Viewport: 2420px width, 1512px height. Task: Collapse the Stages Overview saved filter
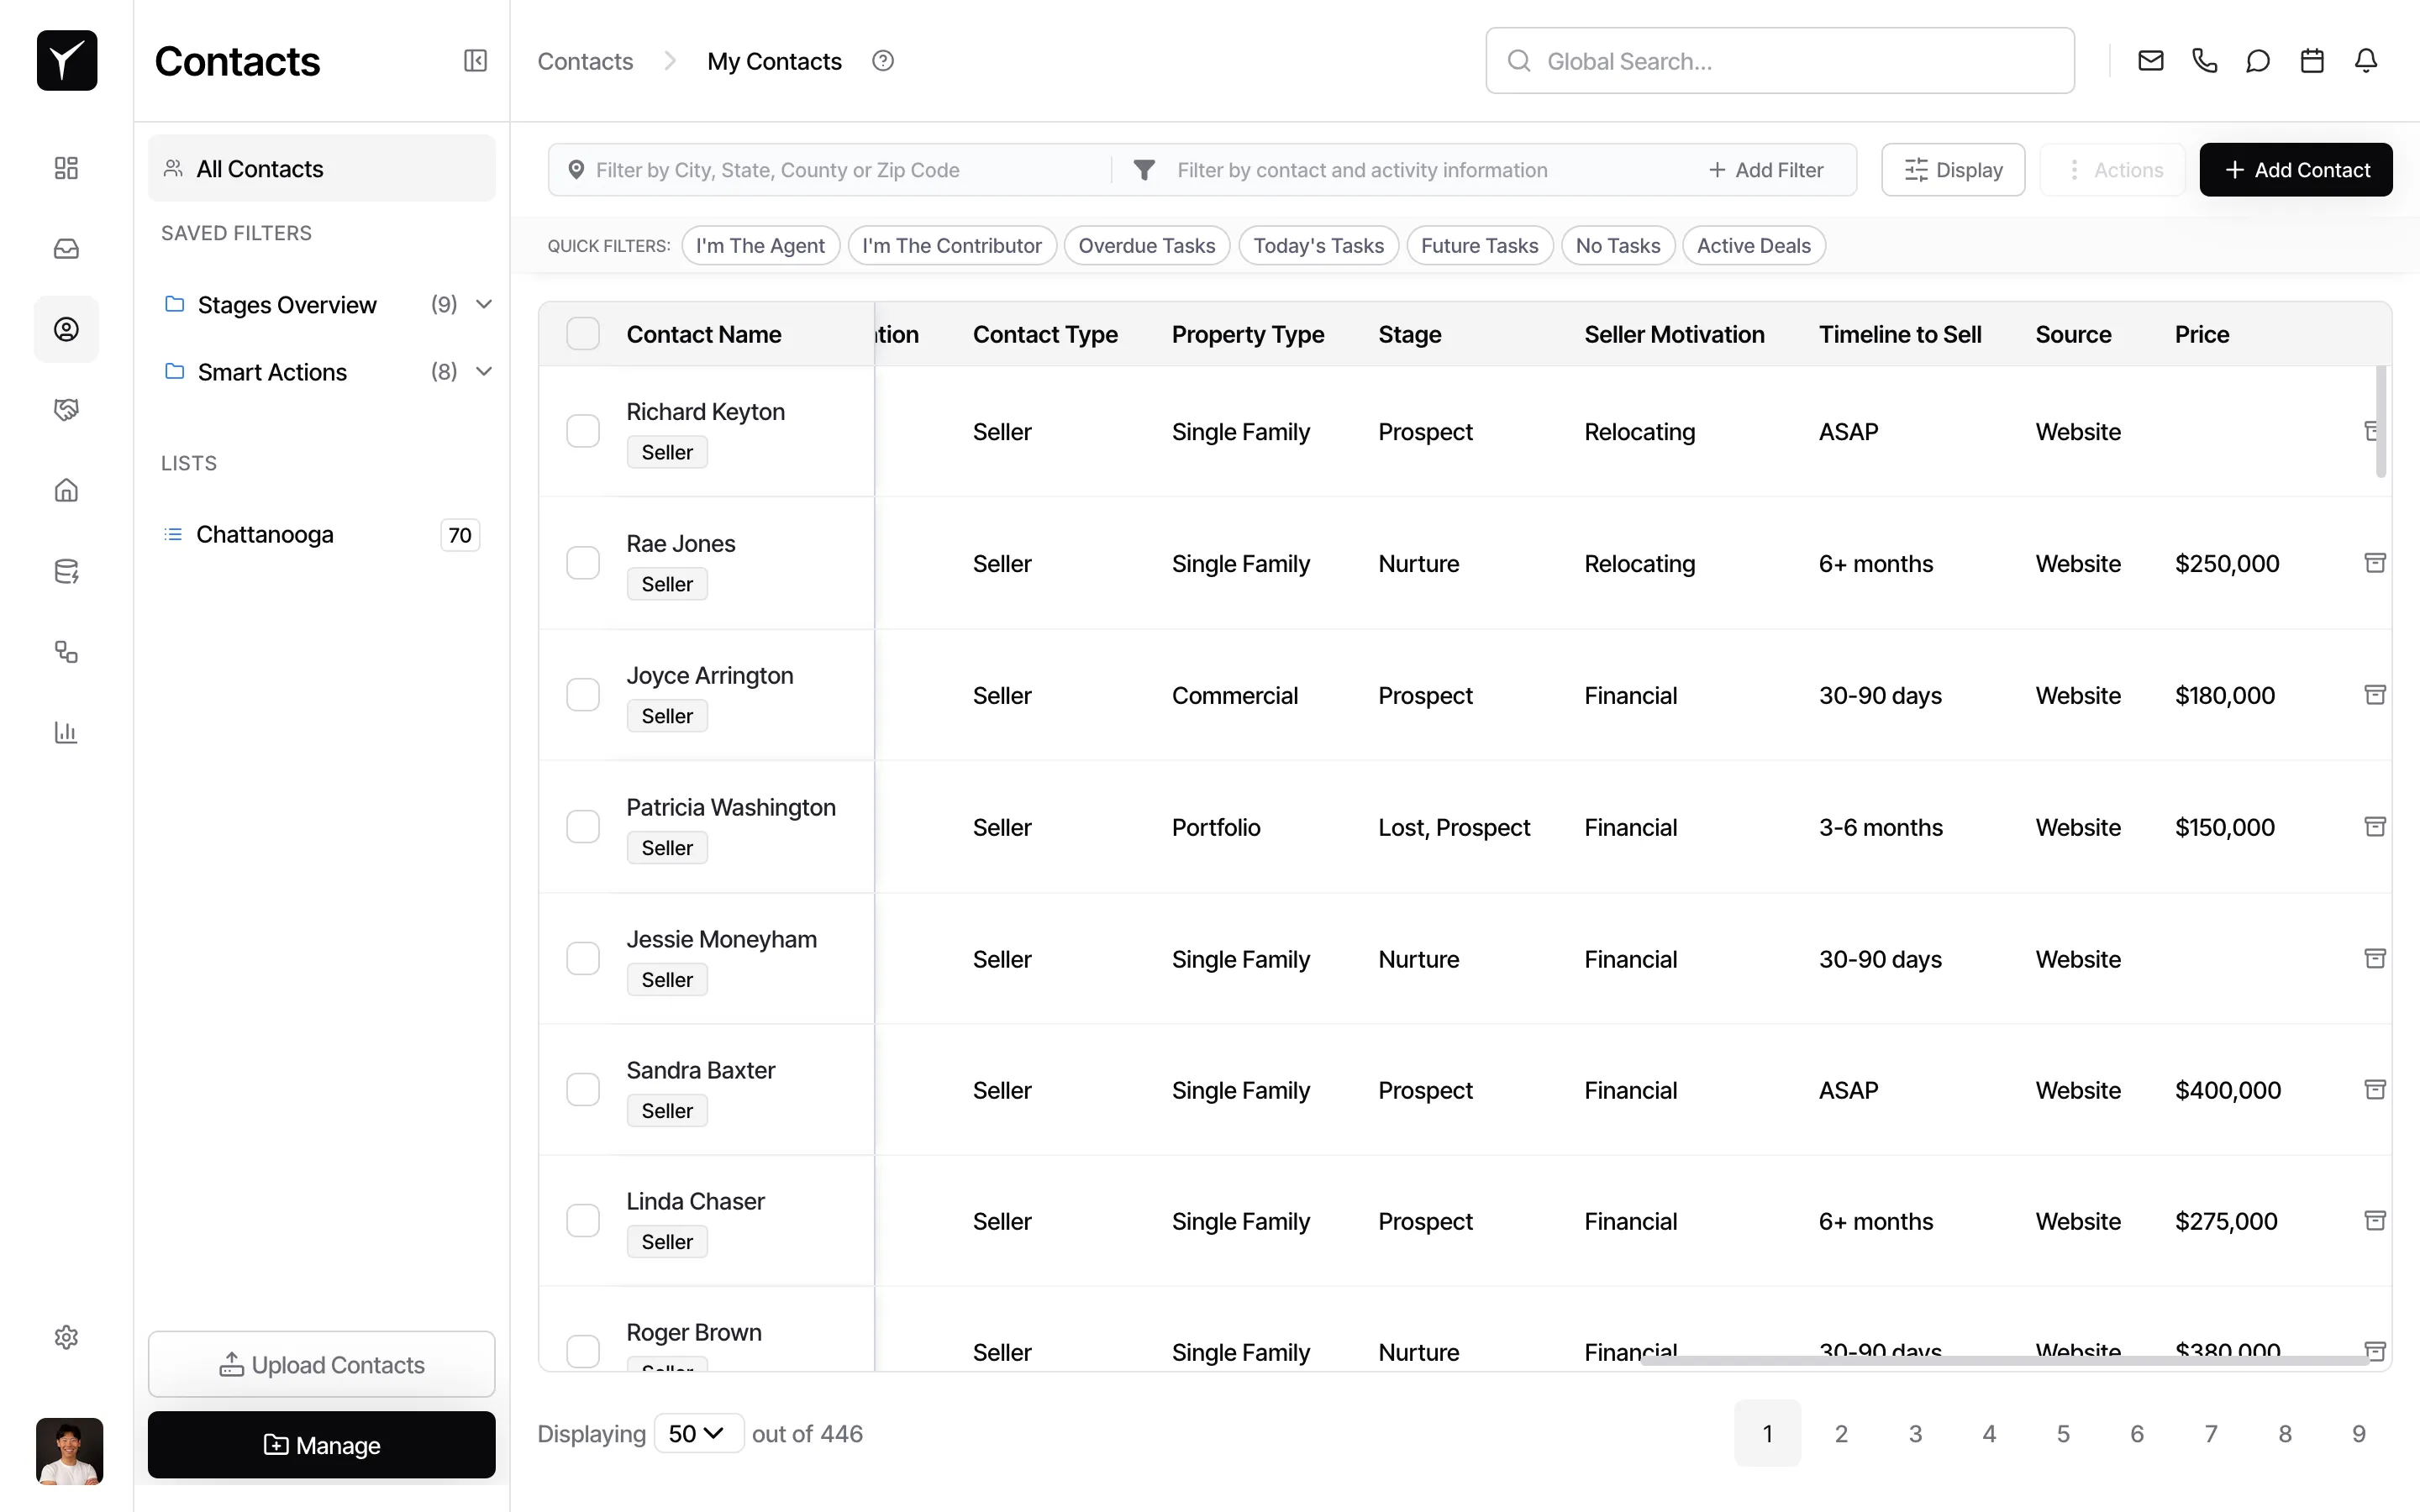point(484,304)
